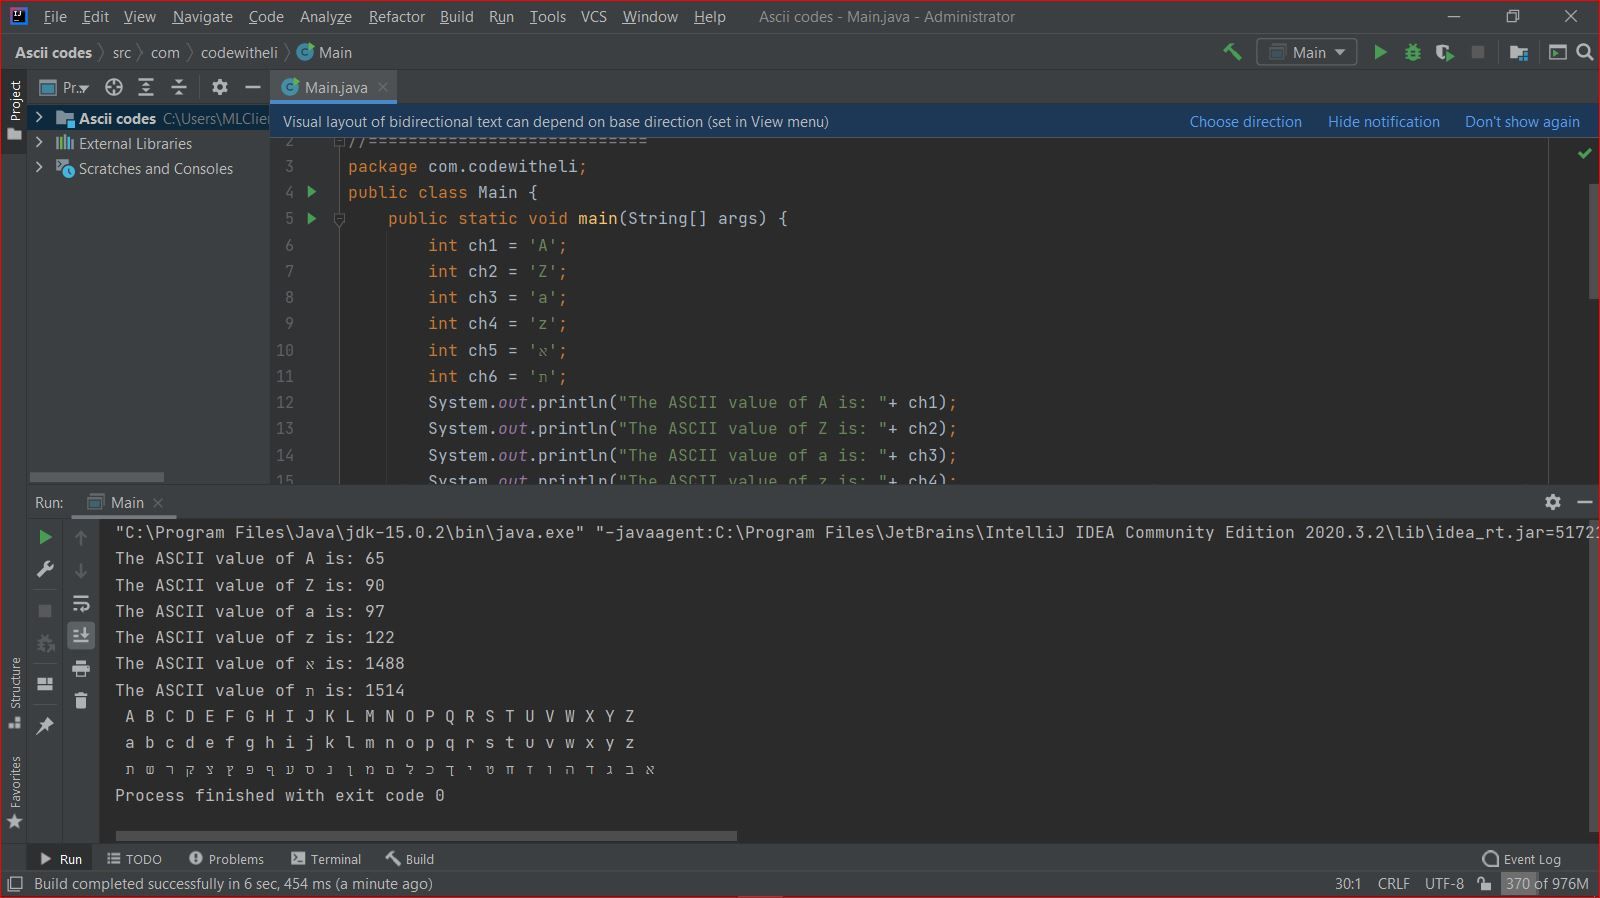The height and width of the screenshot is (898, 1600).
Task: Expand External Libraries node
Action: (x=39, y=142)
